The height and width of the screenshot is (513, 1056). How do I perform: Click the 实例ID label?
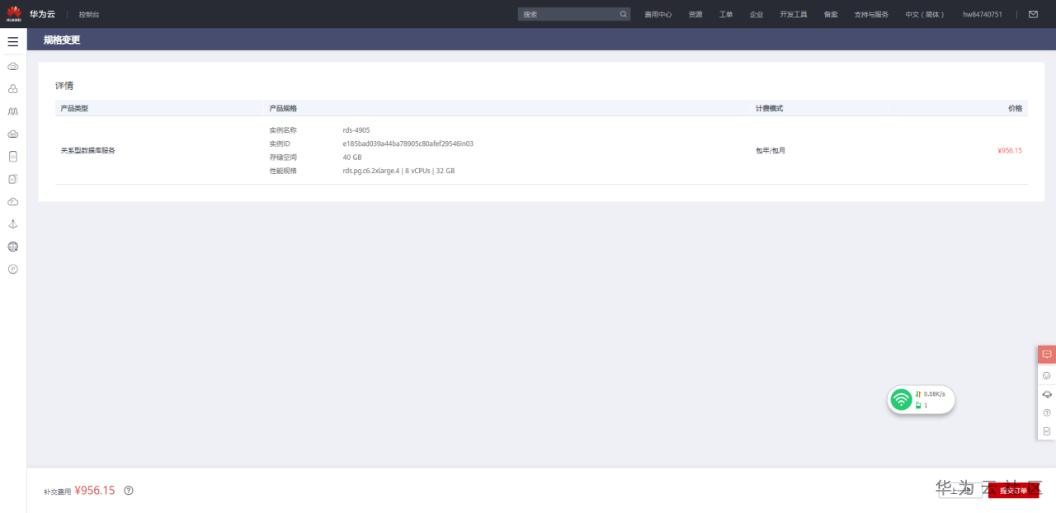[279, 143]
